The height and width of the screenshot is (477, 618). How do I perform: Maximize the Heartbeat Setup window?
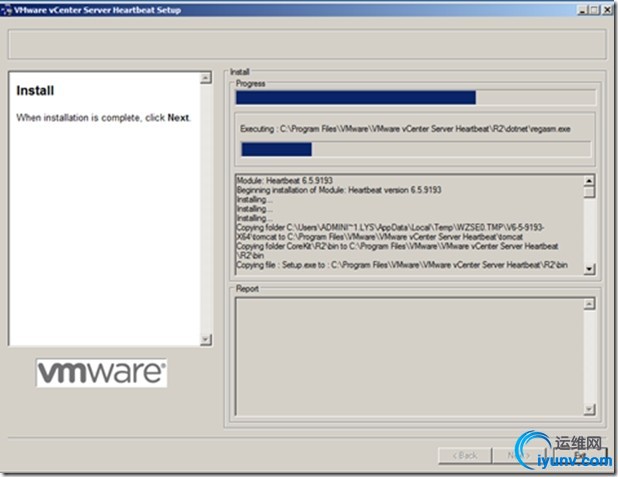594,10
